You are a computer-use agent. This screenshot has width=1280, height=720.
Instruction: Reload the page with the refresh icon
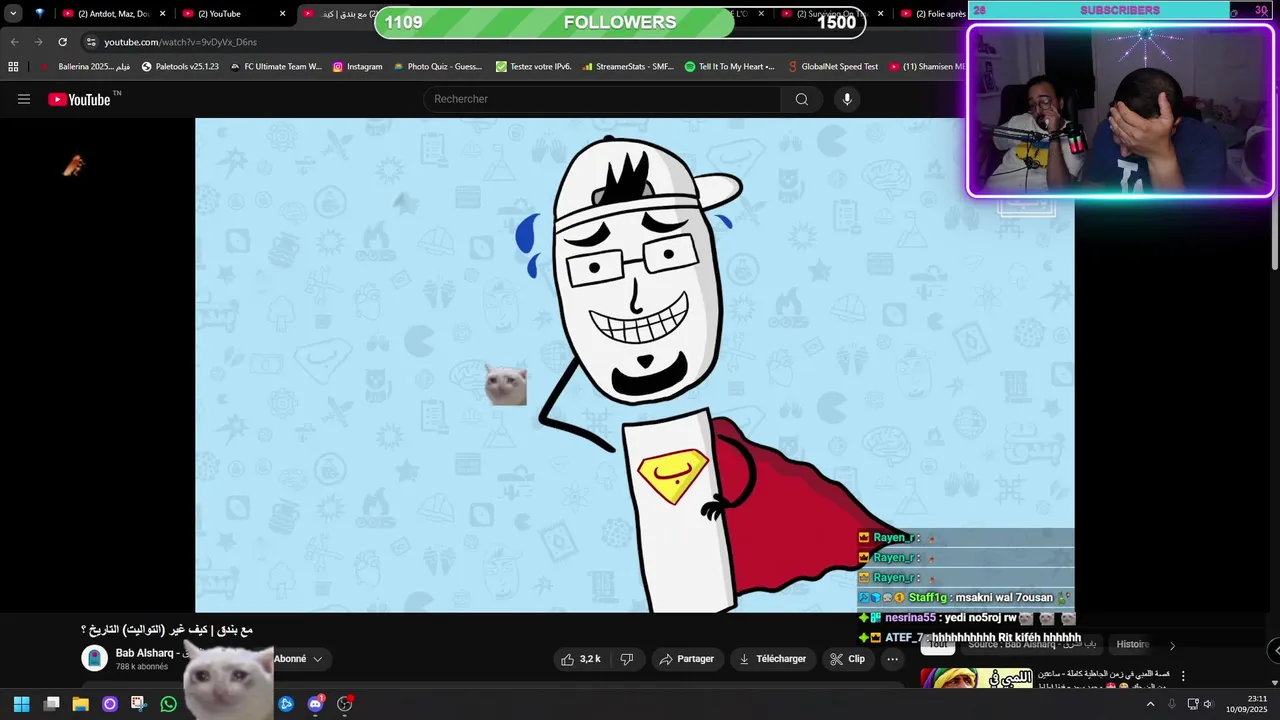pos(62,42)
